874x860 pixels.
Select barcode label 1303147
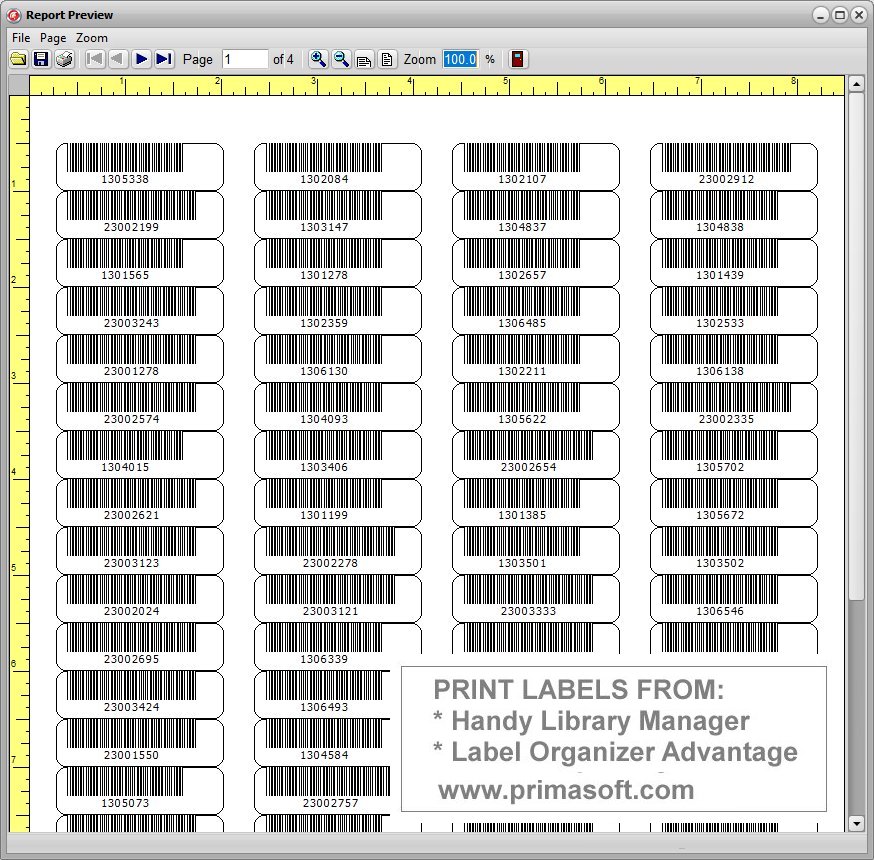point(338,215)
